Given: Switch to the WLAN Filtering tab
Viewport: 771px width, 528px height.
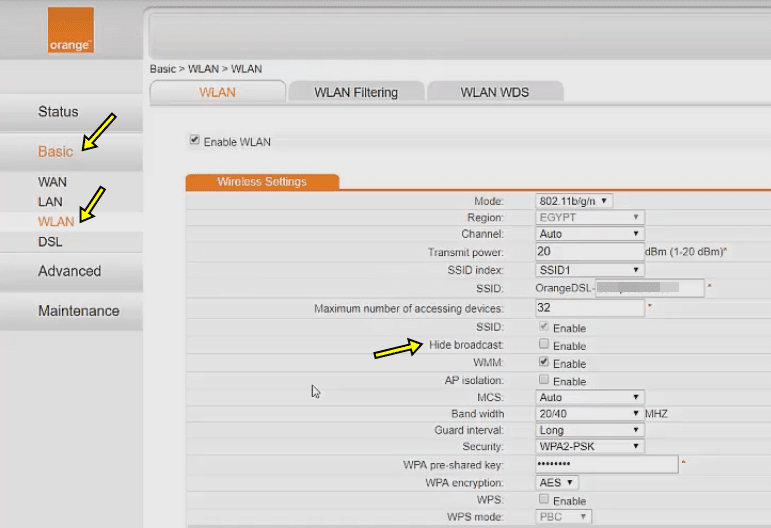Looking at the screenshot, I should (x=356, y=92).
